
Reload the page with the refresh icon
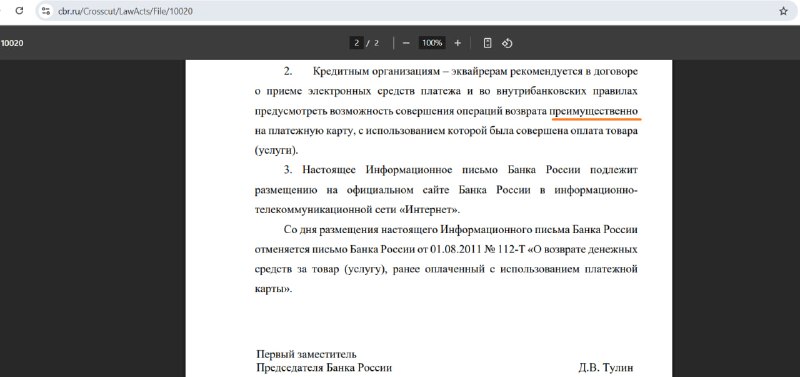pos(19,11)
